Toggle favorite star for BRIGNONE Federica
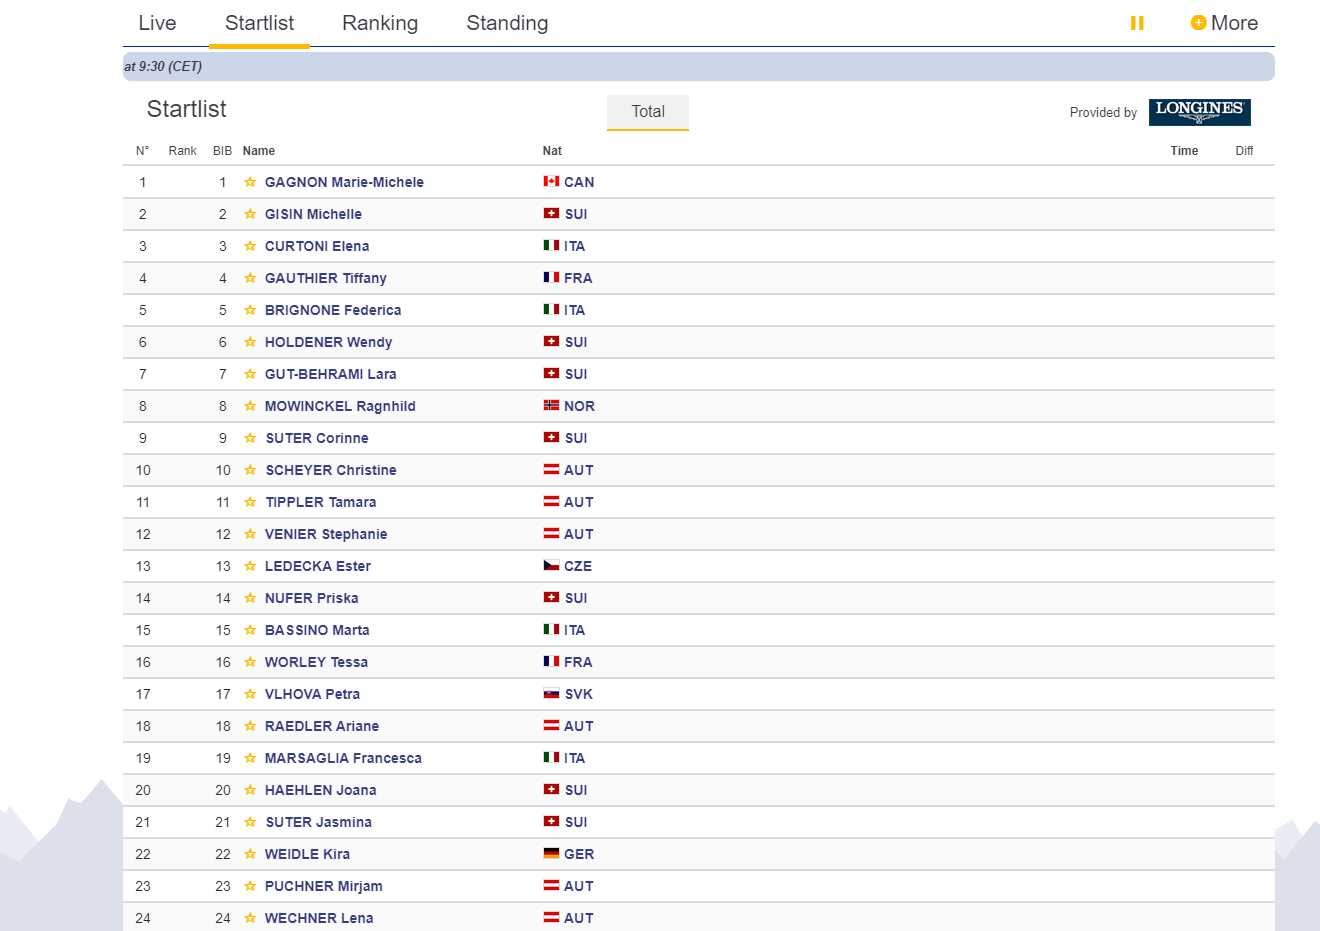The height and width of the screenshot is (931, 1320). pos(250,310)
